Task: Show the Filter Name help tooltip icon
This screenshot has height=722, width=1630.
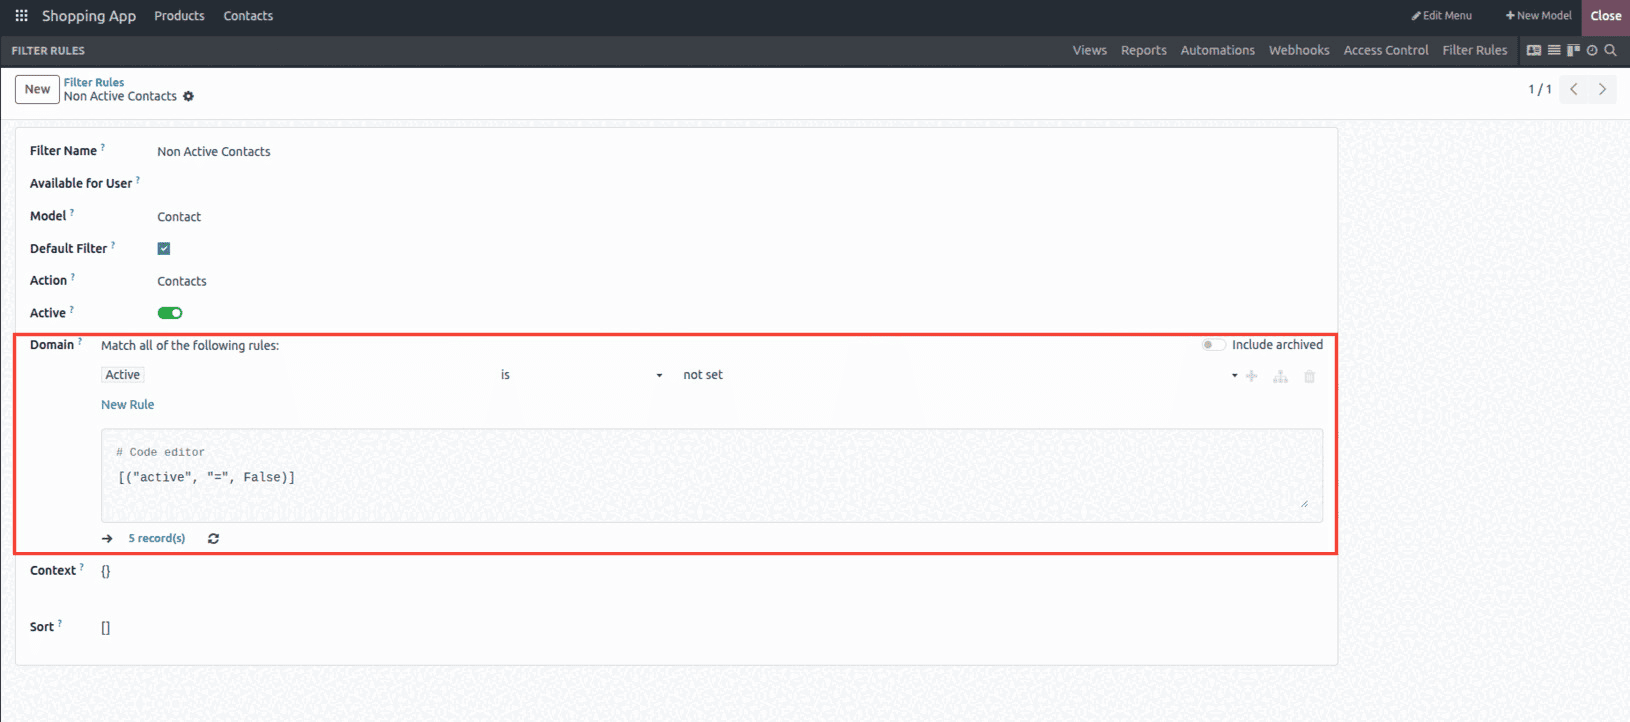Action: [x=102, y=147]
